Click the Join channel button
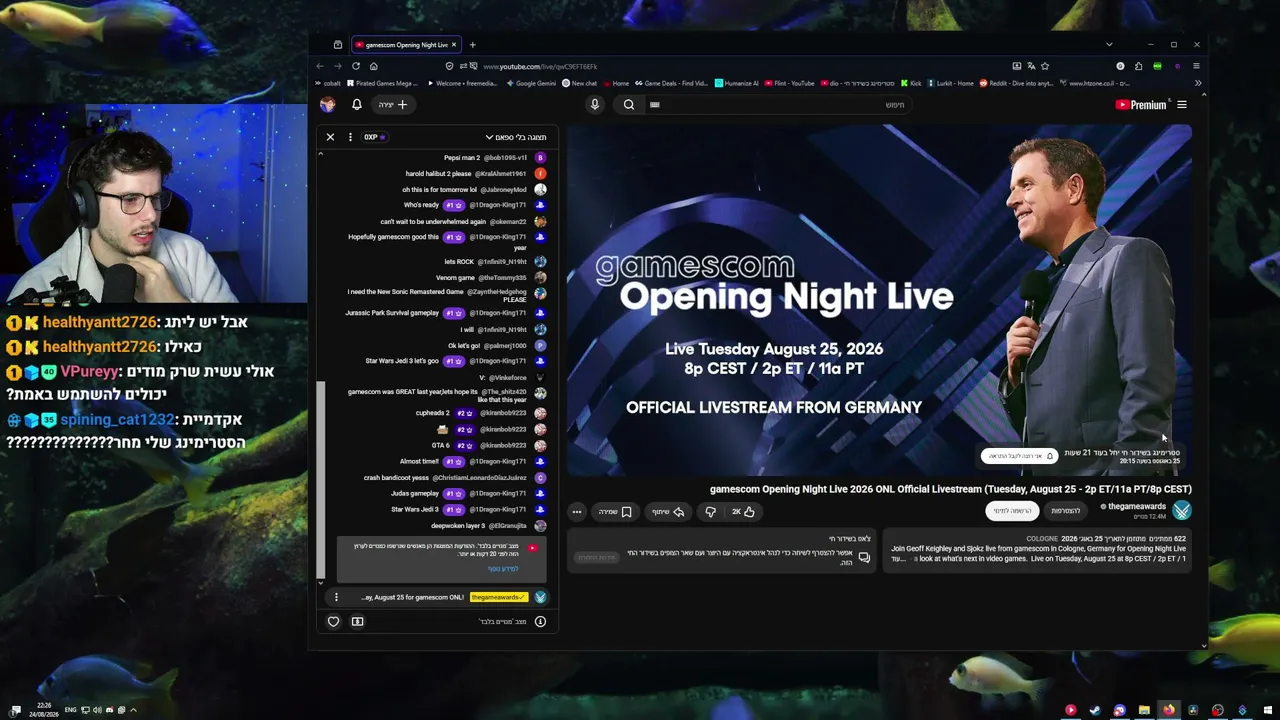The height and width of the screenshot is (720, 1280). coord(1066,511)
